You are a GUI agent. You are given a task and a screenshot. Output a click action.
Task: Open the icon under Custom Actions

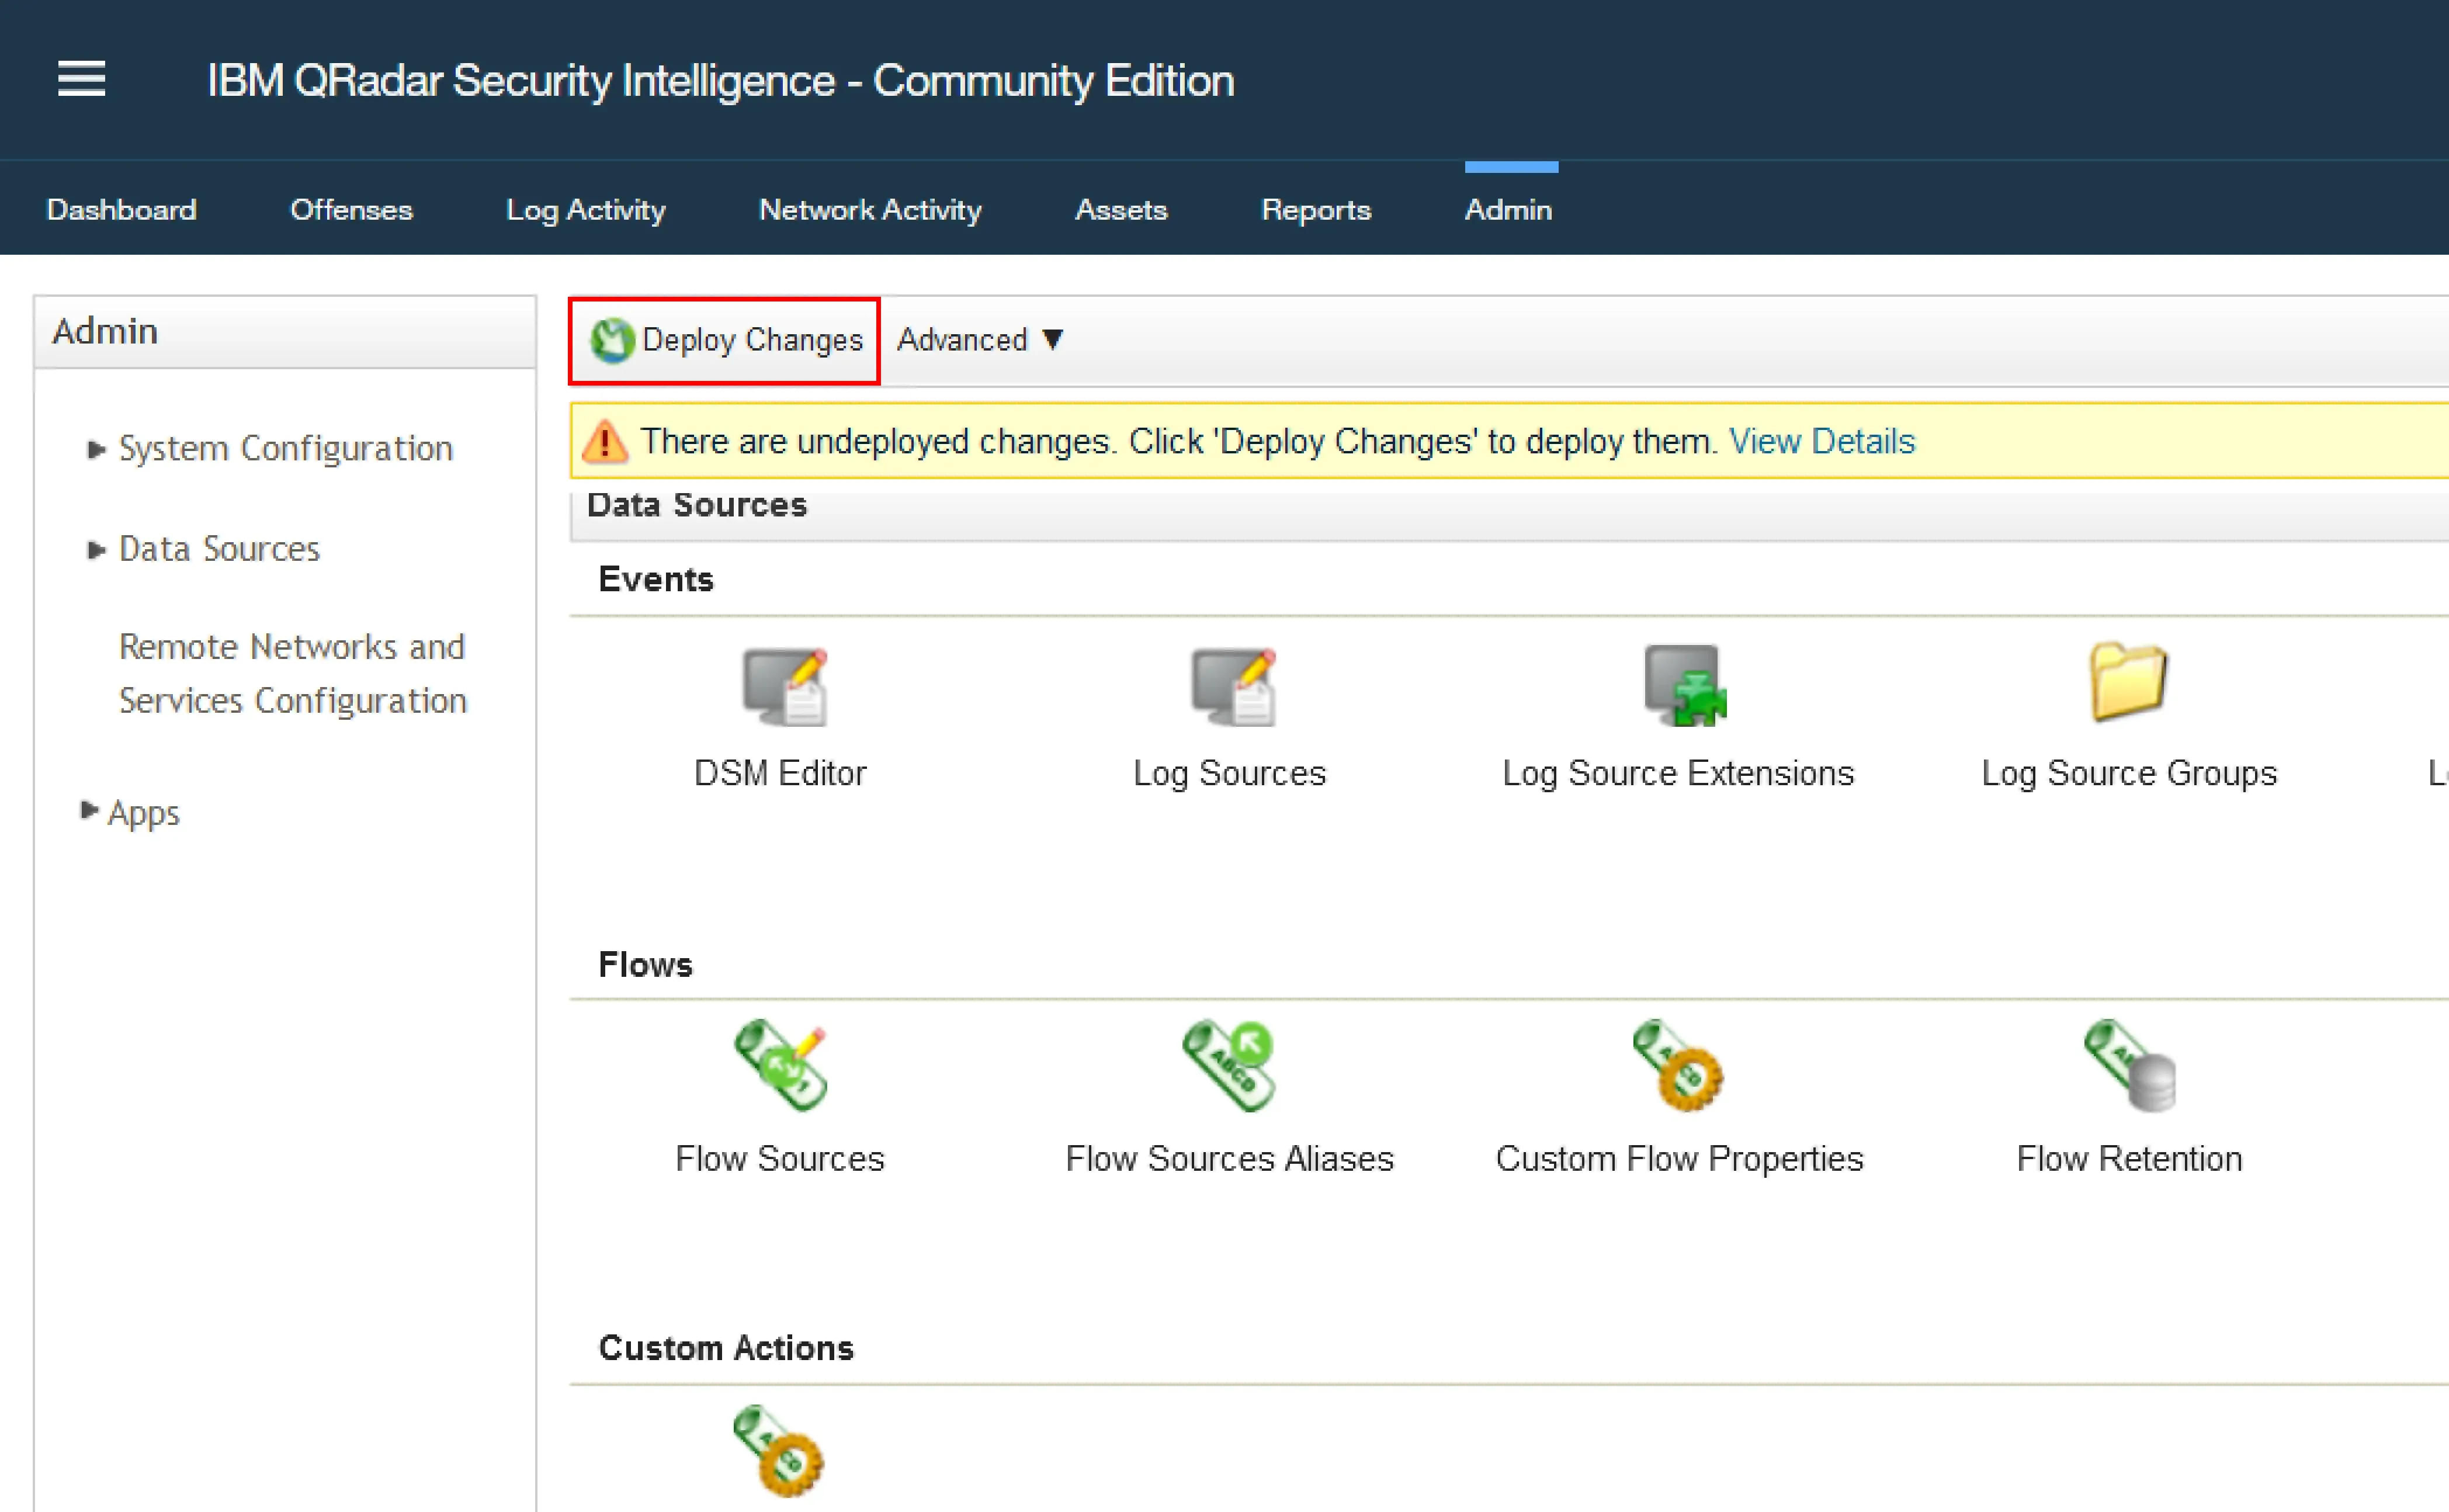pyautogui.click(x=778, y=1450)
